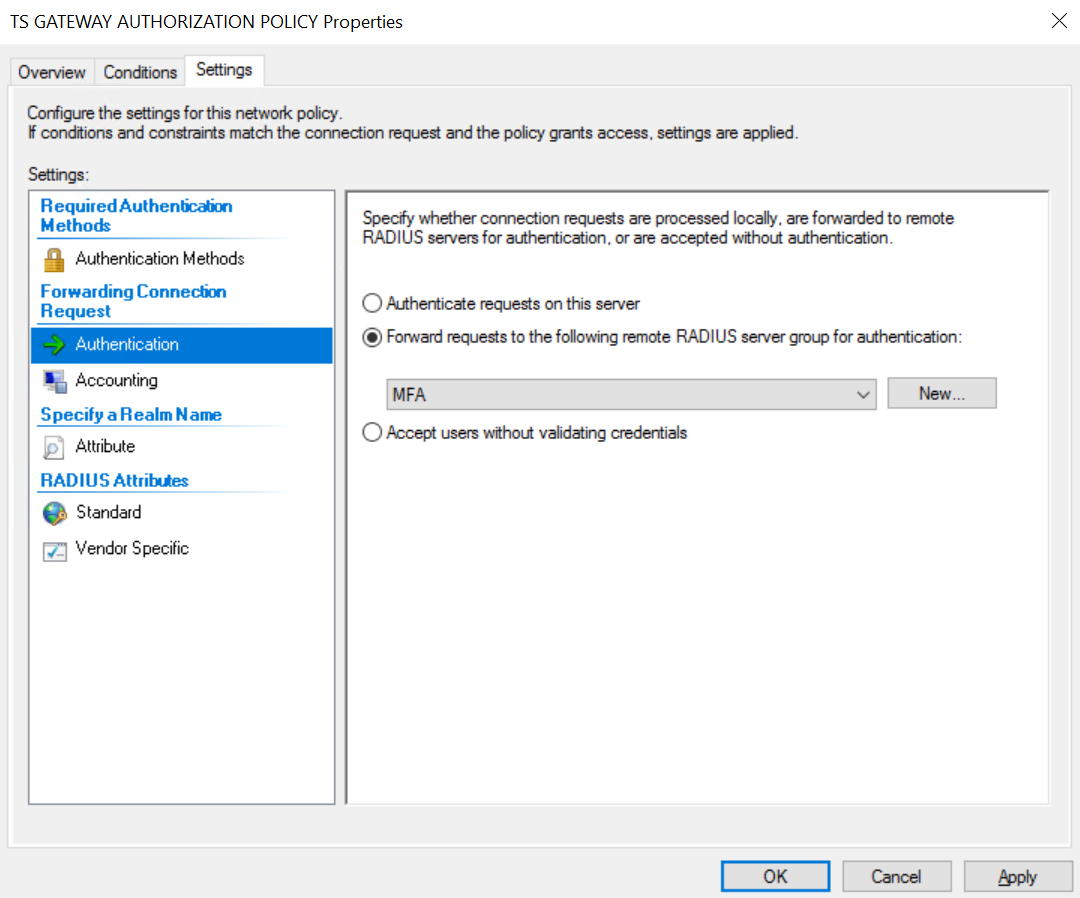
Task: Open the Standard RADIUS attributes item
Action: [x=106, y=512]
